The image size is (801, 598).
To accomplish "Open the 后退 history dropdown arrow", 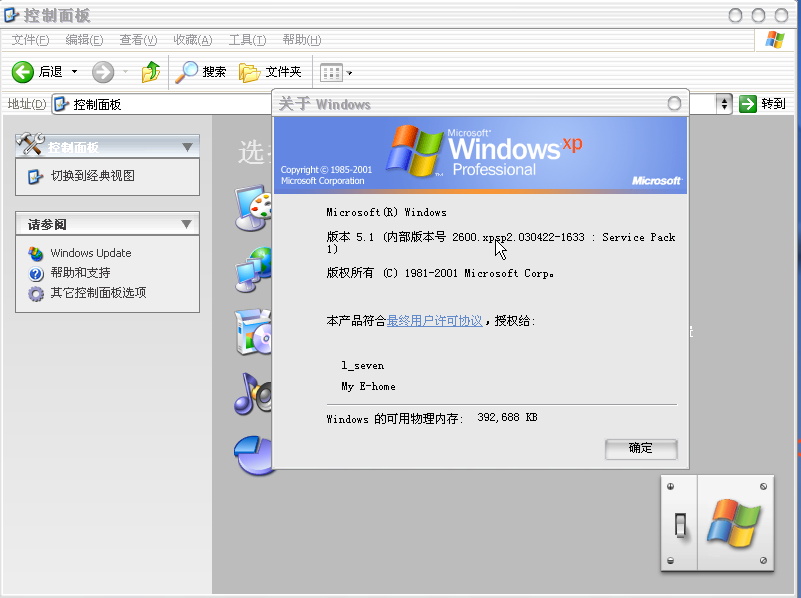I will click(75, 72).
